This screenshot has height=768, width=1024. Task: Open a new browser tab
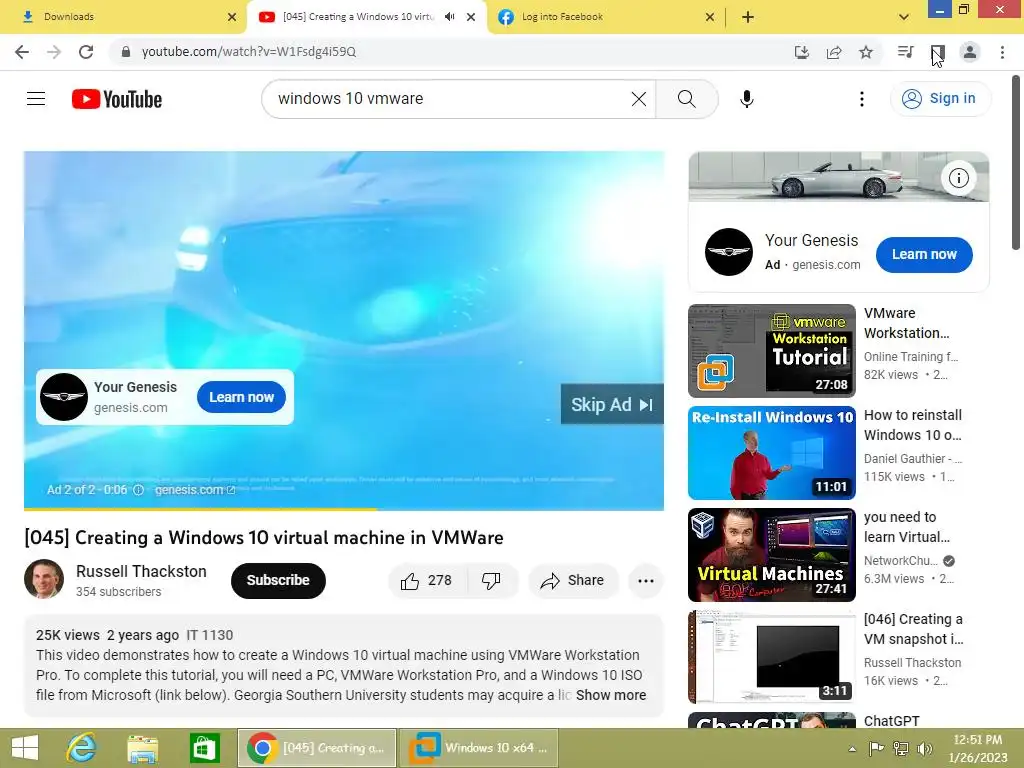(748, 17)
